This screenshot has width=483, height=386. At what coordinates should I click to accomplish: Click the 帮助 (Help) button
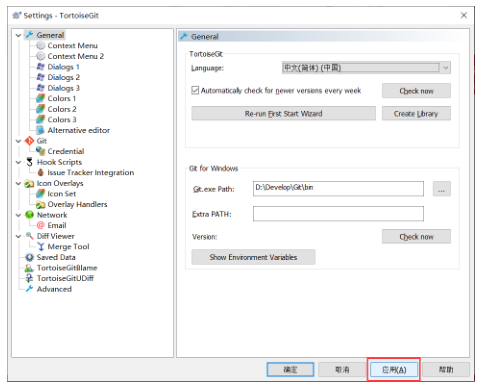pos(446,369)
